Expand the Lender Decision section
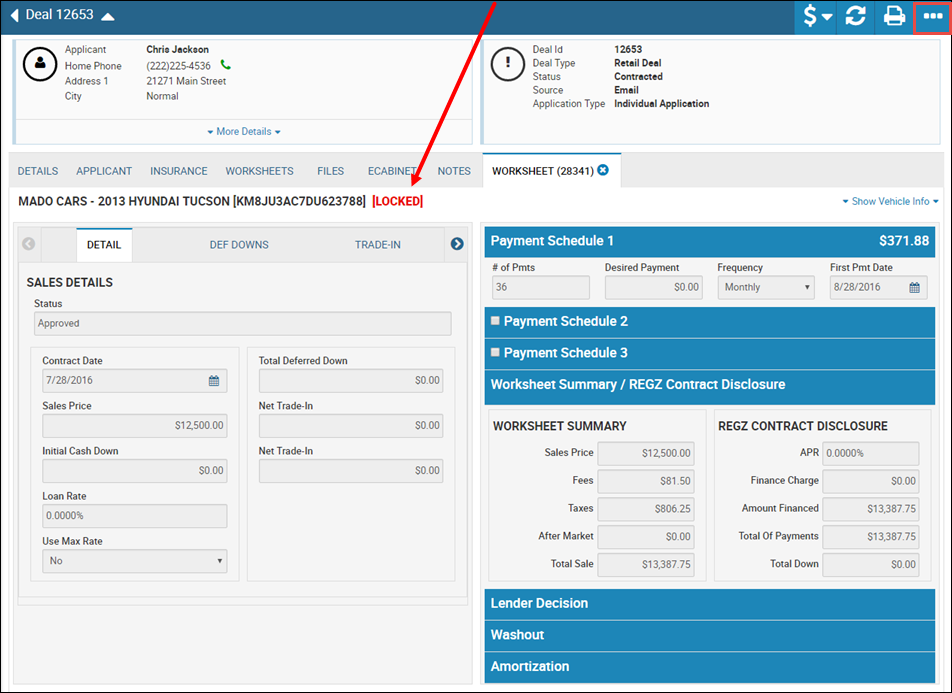952x693 pixels. (x=710, y=604)
